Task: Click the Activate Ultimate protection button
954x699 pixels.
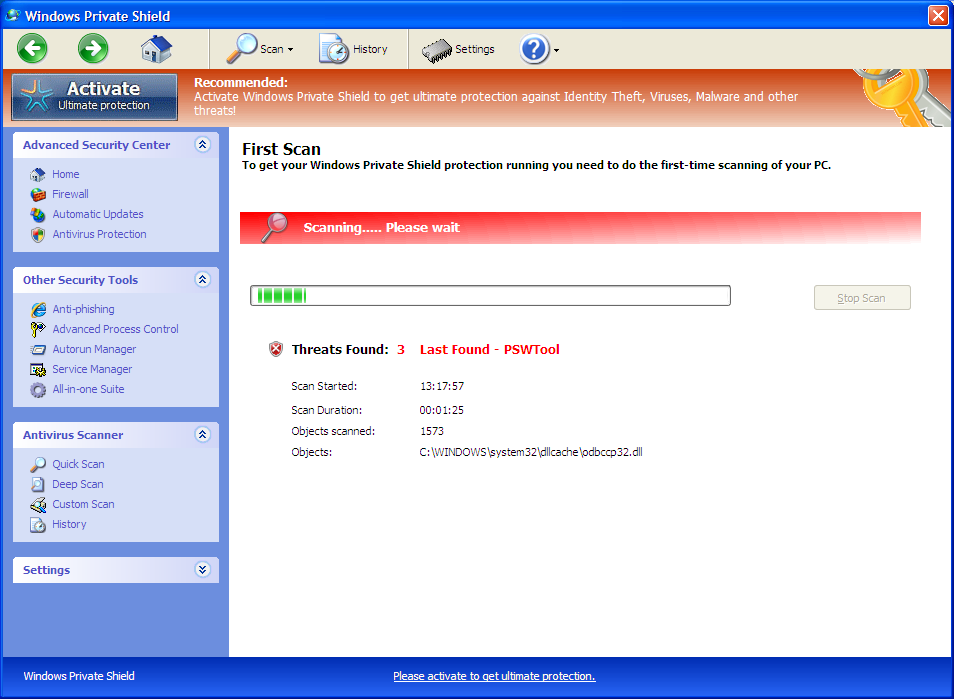Action: [x=95, y=97]
